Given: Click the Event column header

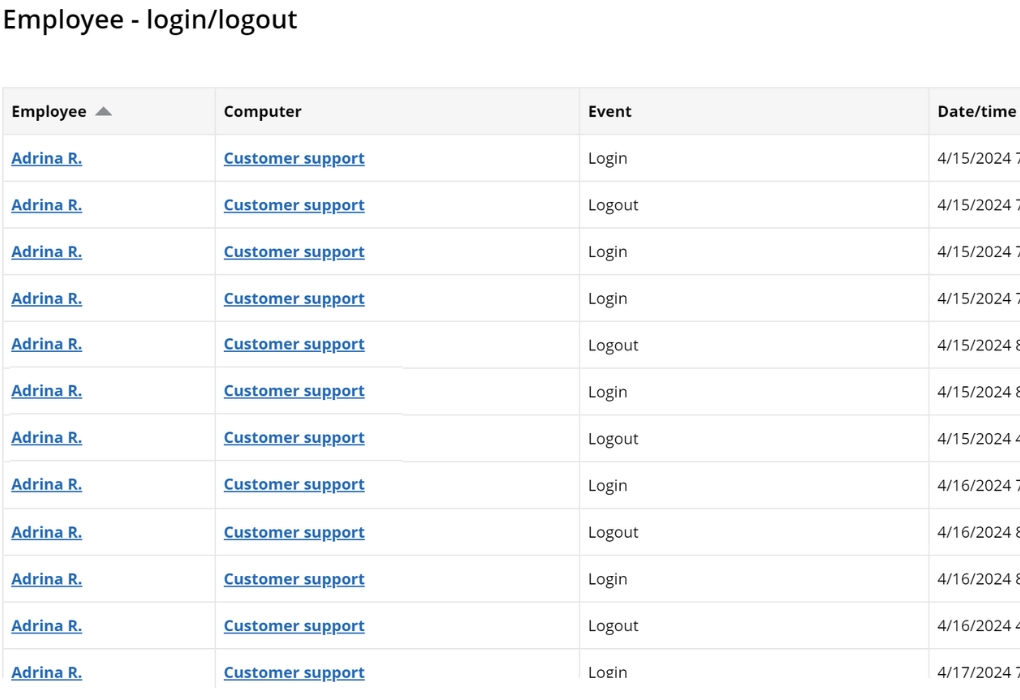Looking at the screenshot, I should pos(609,112).
